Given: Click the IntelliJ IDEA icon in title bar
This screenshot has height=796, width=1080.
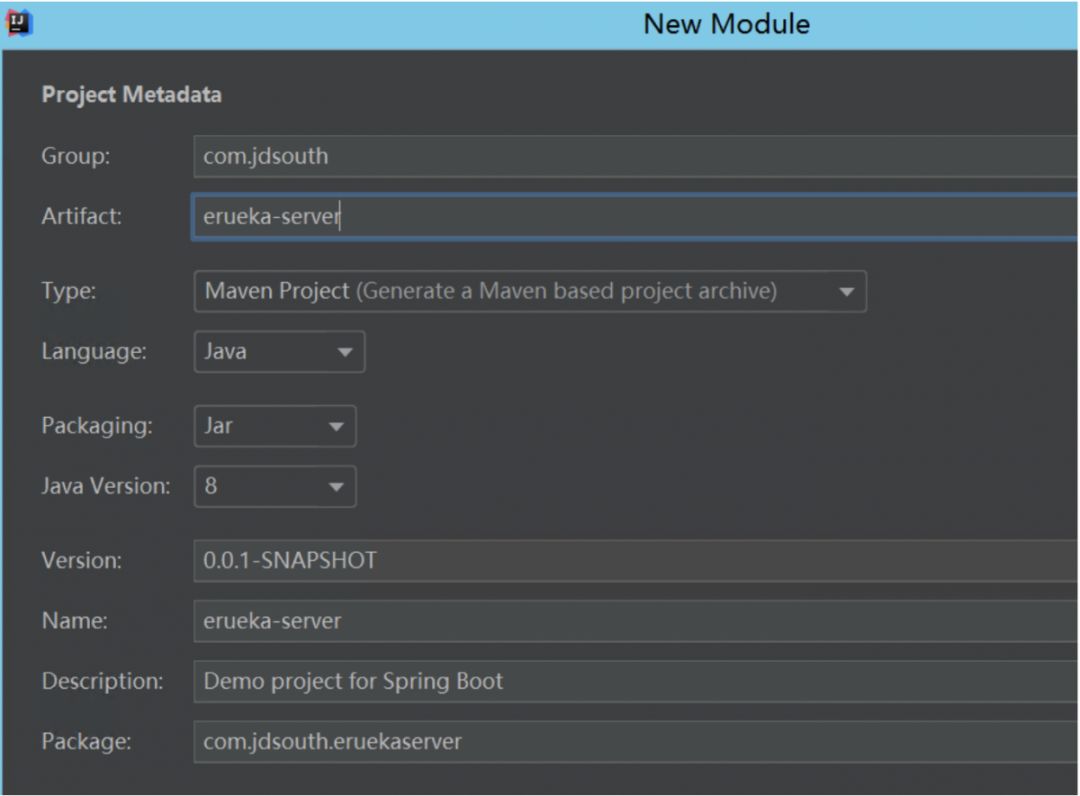Looking at the screenshot, I should click(19, 23).
